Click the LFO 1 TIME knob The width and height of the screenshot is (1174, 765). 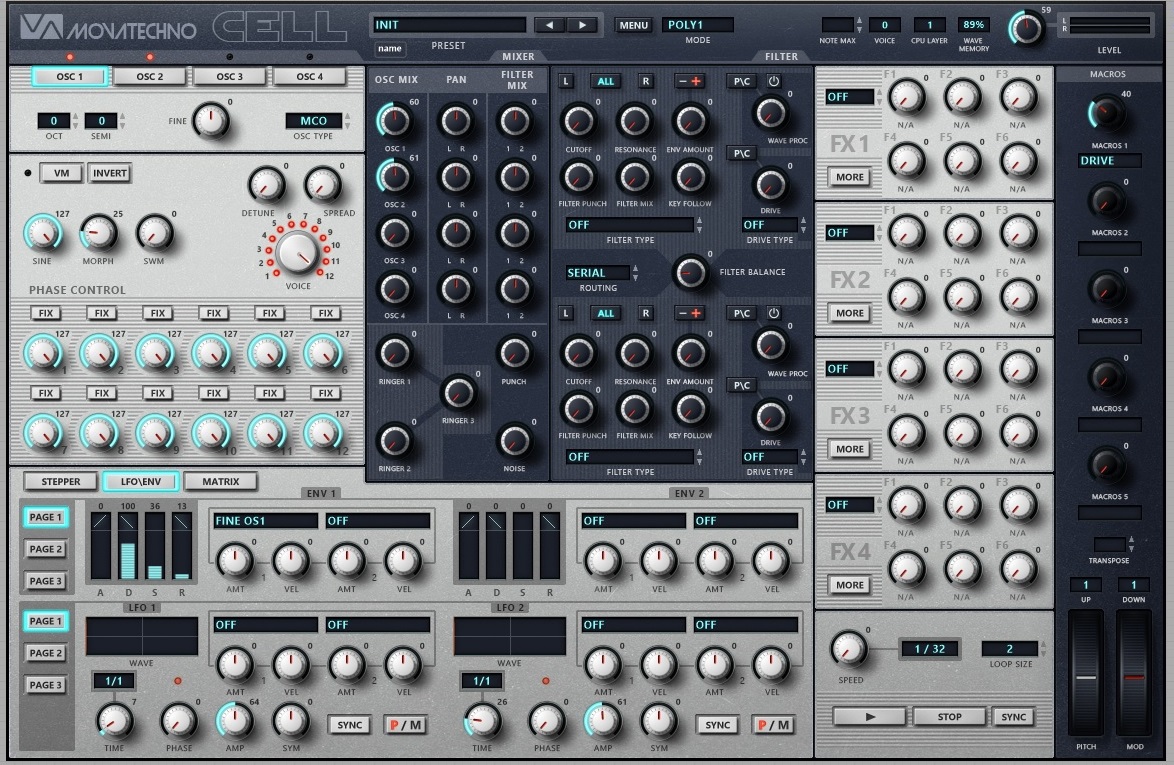click(115, 721)
